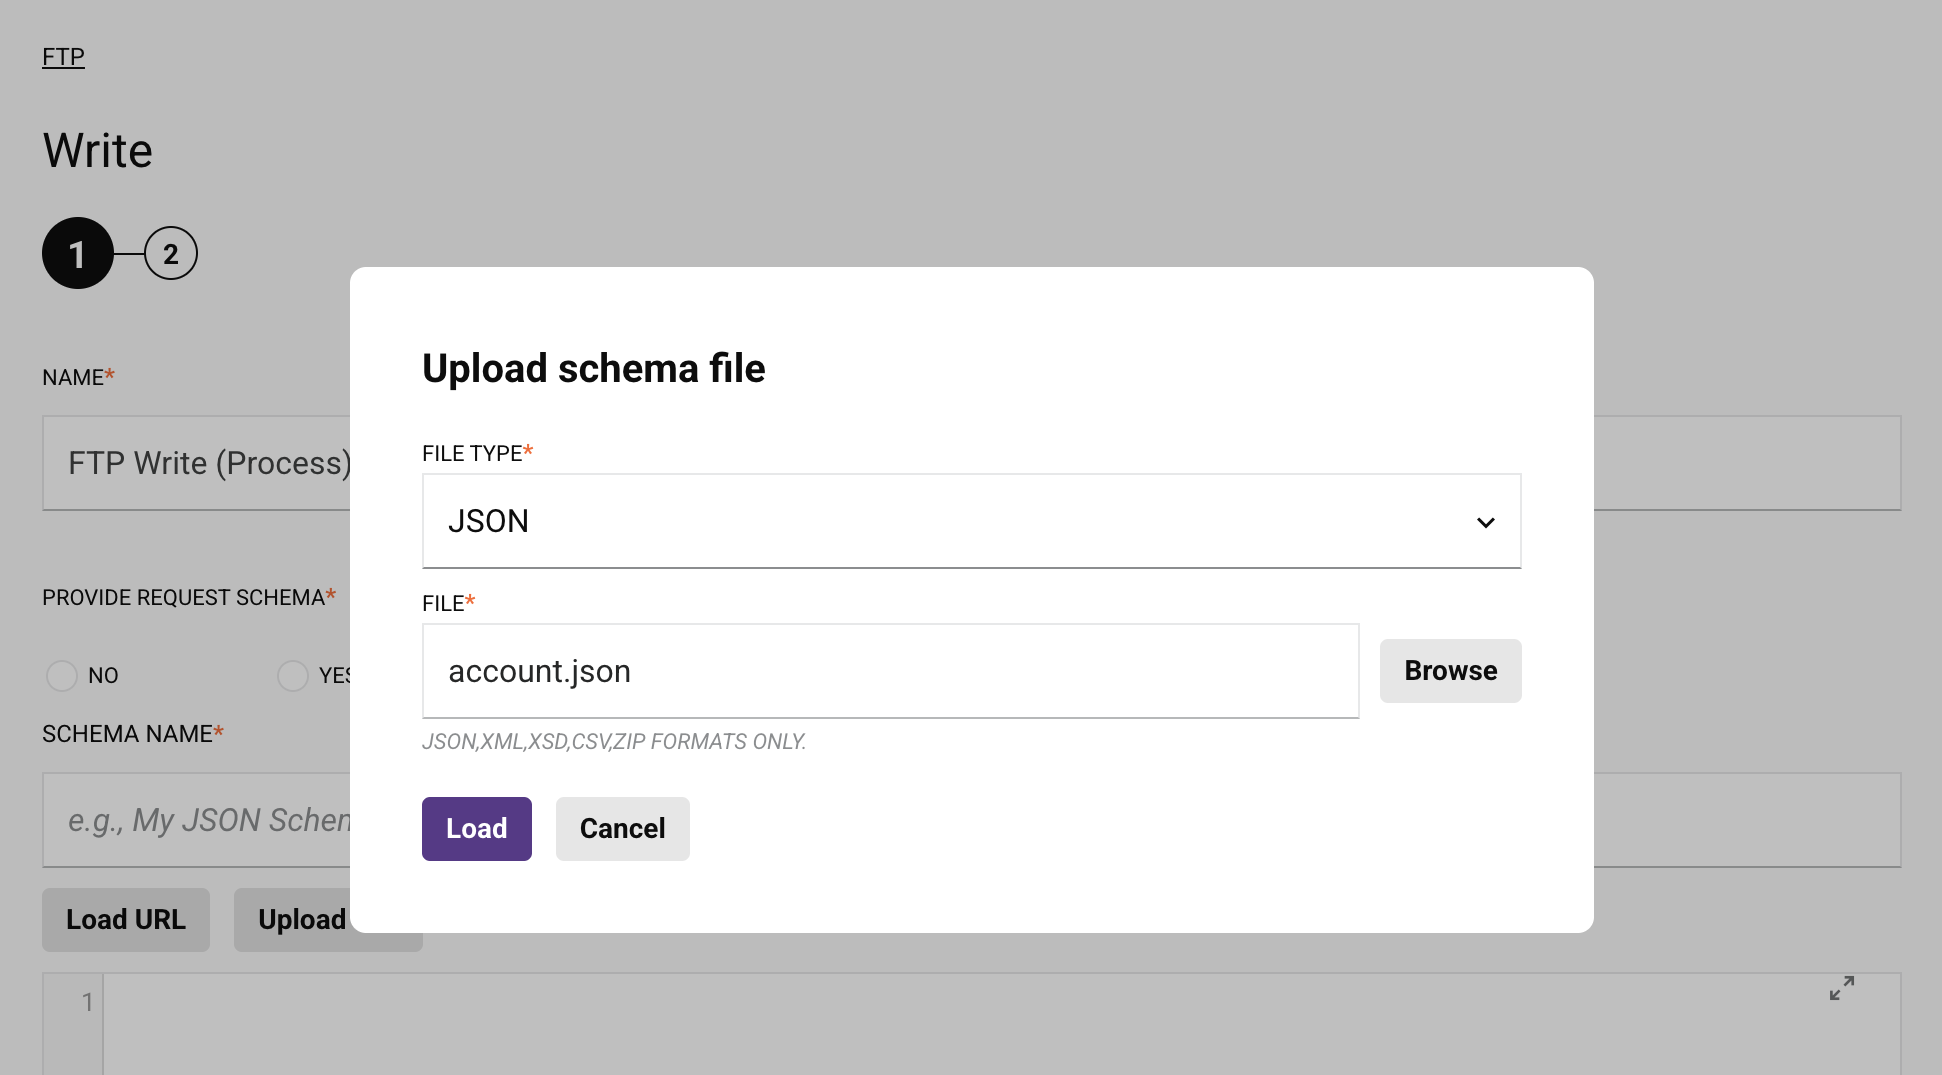Select the NO radio button
Image resolution: width=1942 pixels, height=1075 pixels.
[62, 676]
